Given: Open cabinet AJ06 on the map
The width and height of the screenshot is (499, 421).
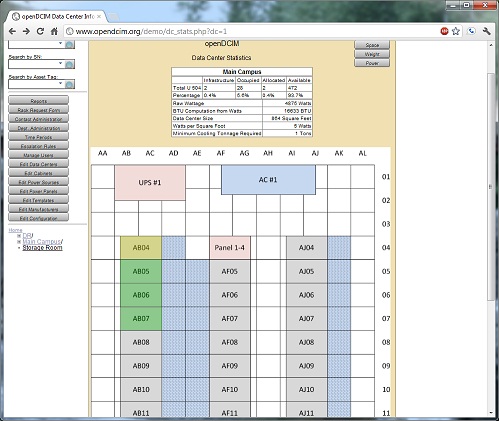Looking at the screenshot, I should (306, 295).
